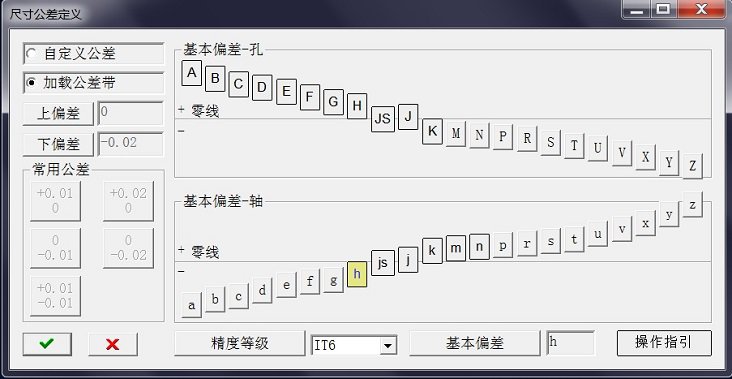Viewport: 732px width, 379px height.
Task: Click the lower deviation field showing -0.02
Action: 131,144
